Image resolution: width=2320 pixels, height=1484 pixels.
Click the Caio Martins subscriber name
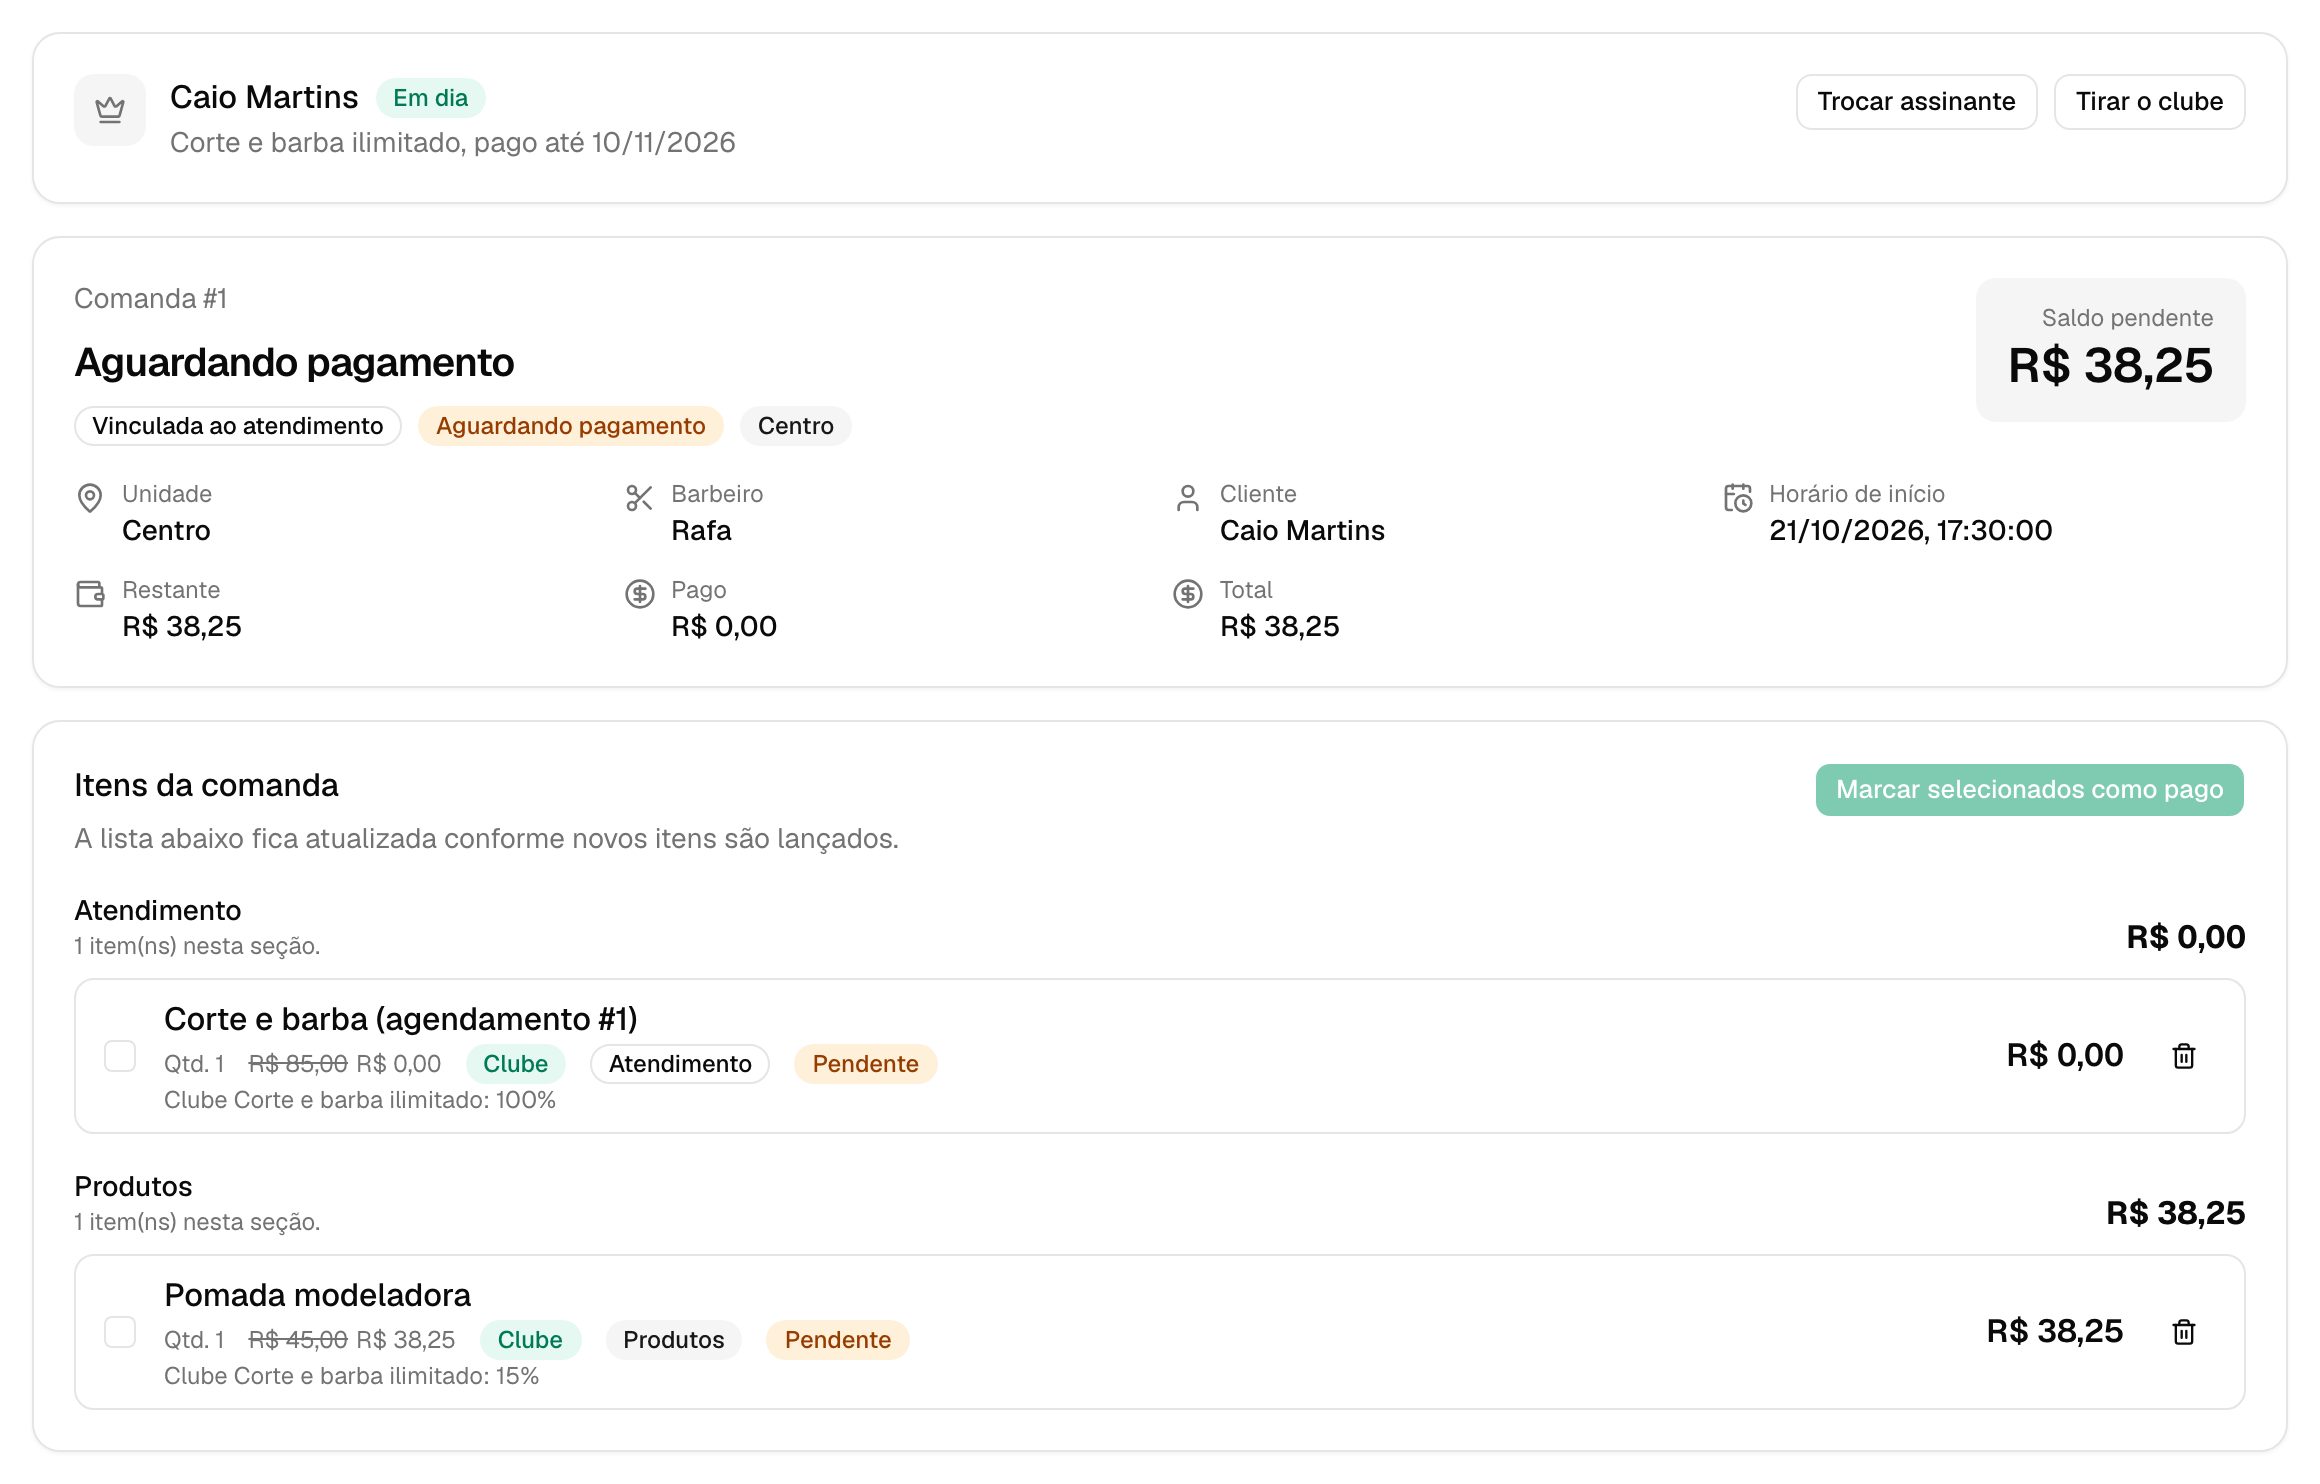click(x=264, y=97)
